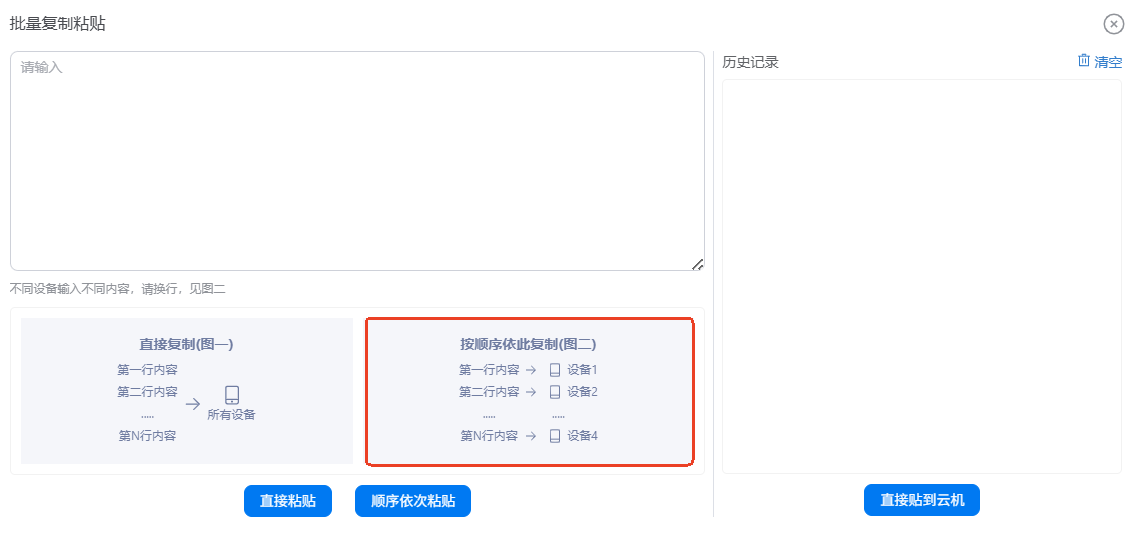Click the 直接复制(图一) illustration heading

click(187, 345)
